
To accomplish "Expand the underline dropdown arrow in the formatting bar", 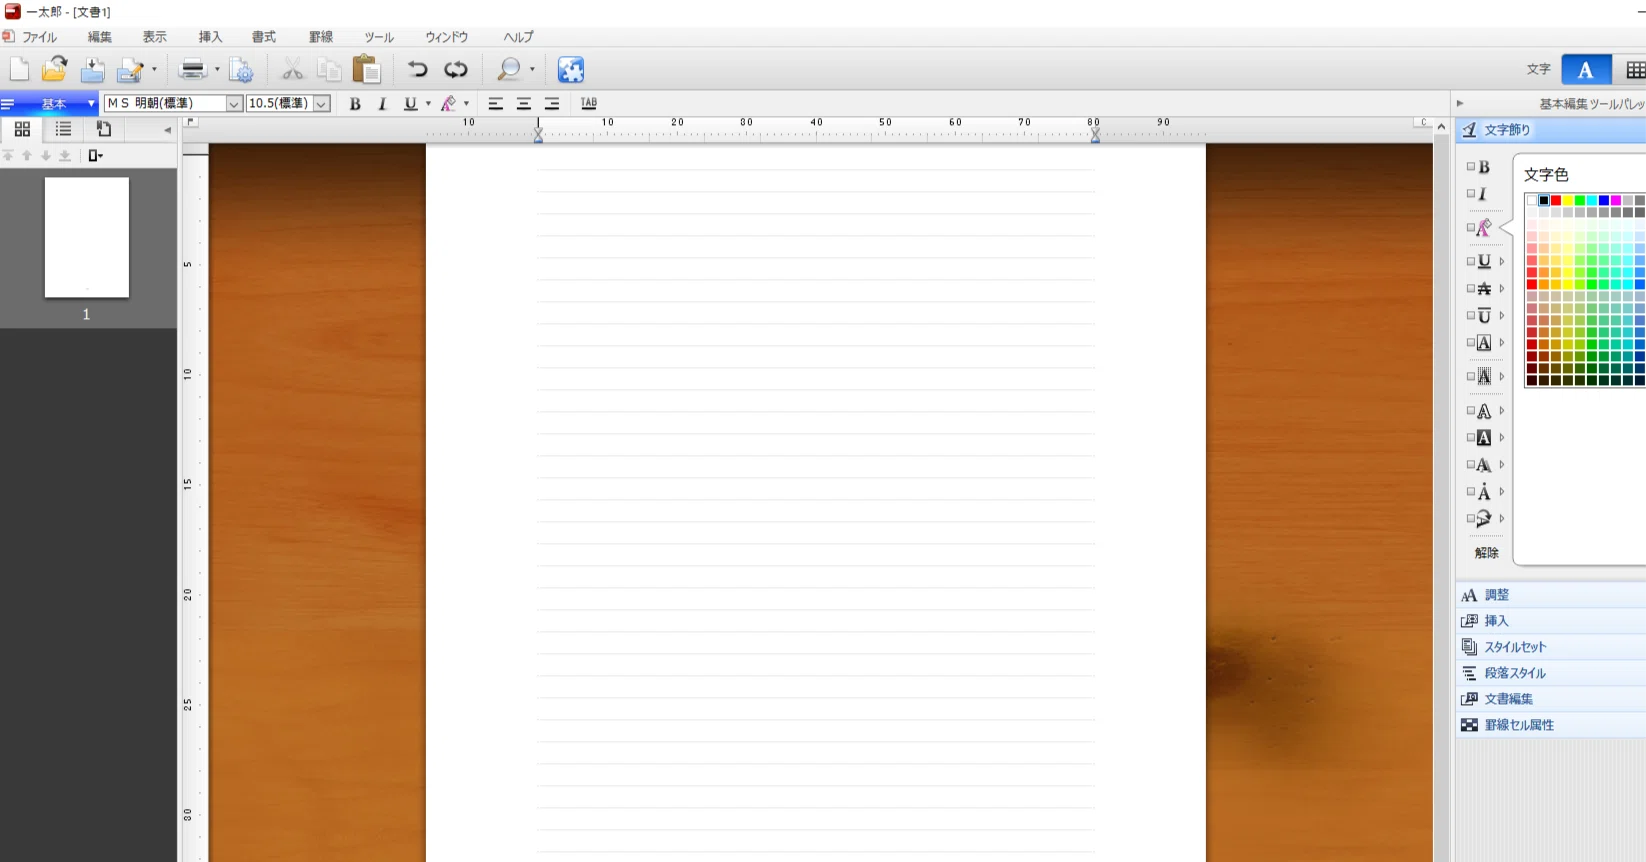I will [x=428, y=104].
